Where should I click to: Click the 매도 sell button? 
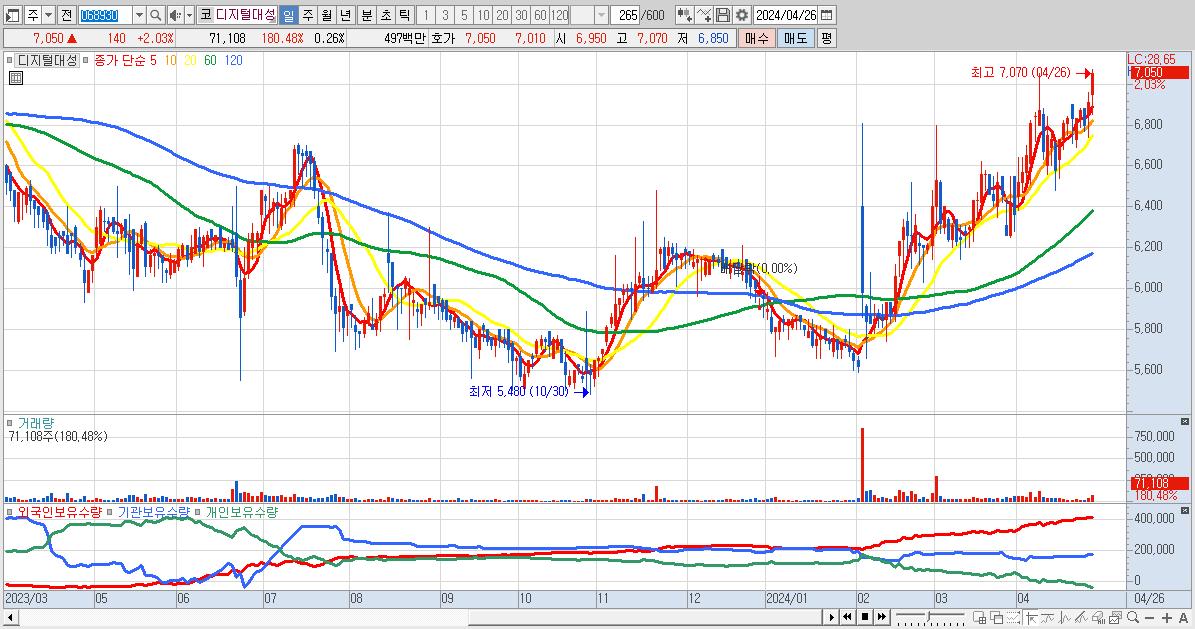click(x=796, y=38)
